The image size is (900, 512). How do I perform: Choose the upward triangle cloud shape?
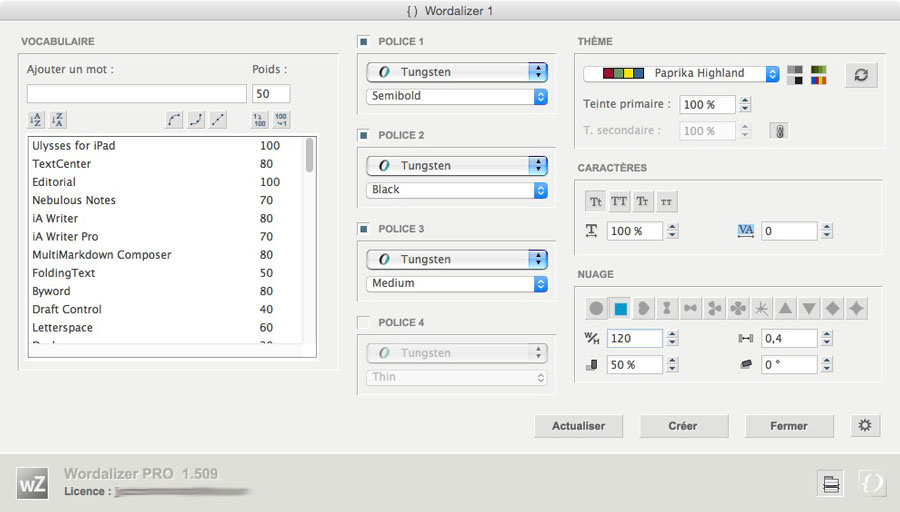pyautogui.click(x=785, y=308)
